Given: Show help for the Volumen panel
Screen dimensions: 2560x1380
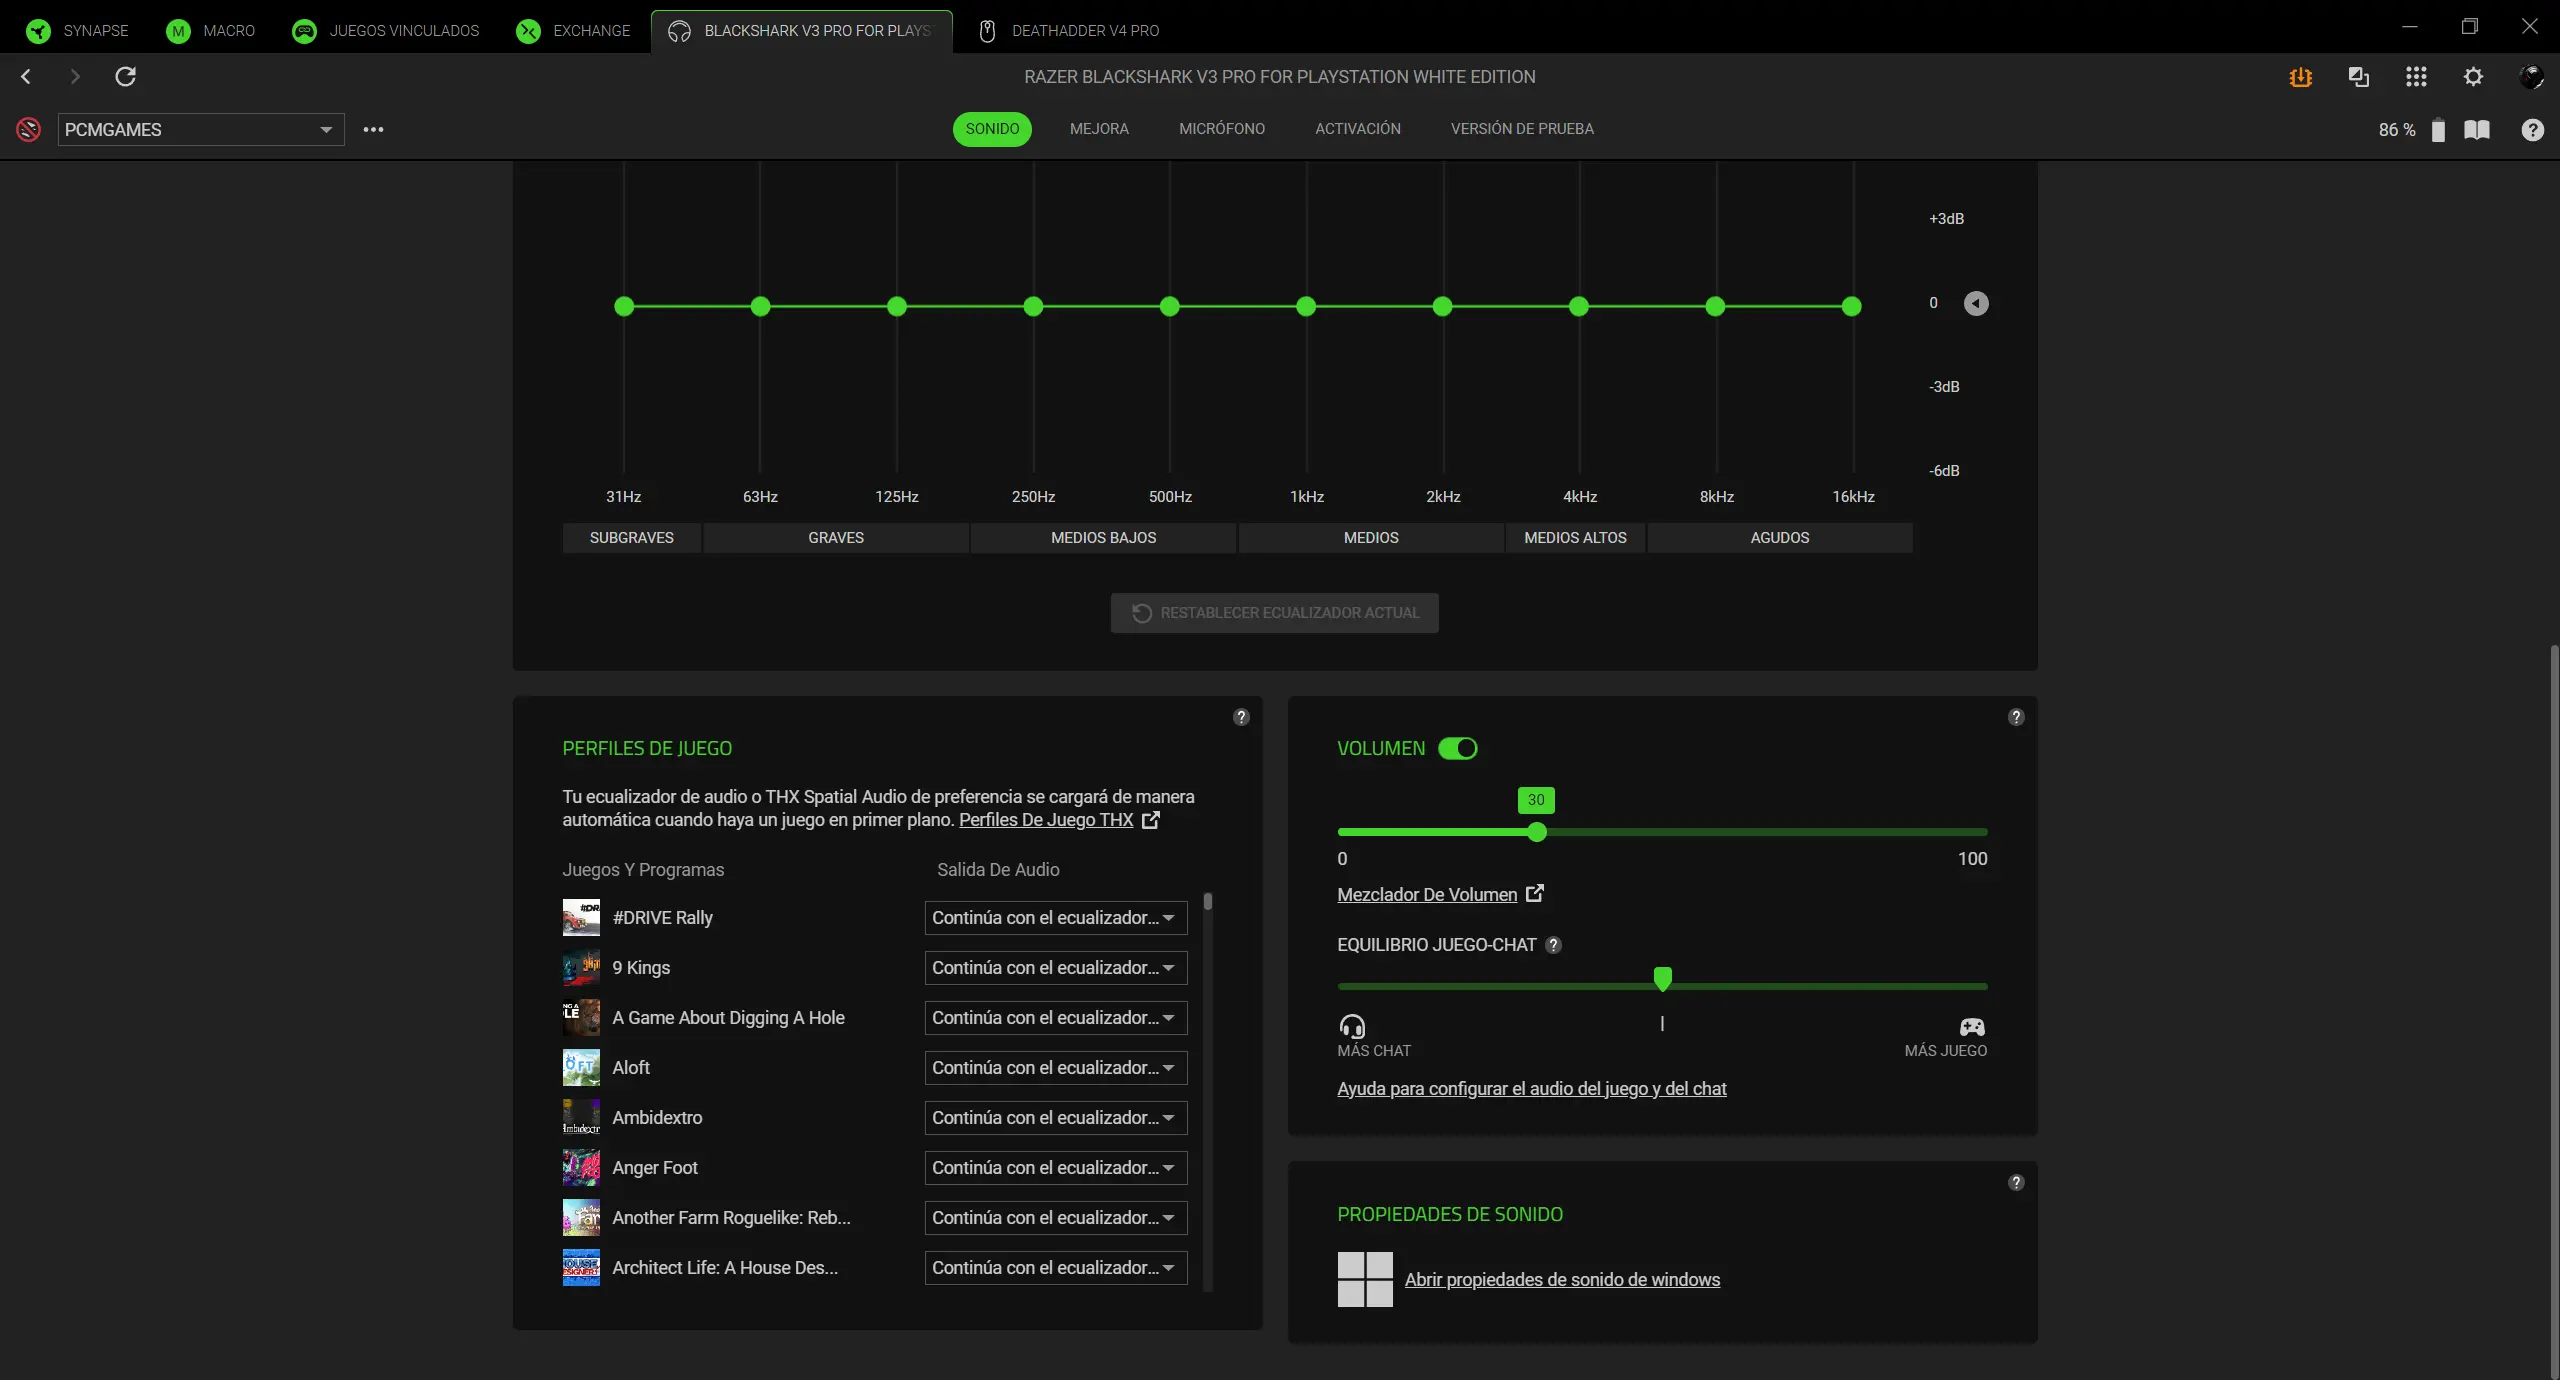Looking at the screenshot, I should click(x=2016, y=717).
